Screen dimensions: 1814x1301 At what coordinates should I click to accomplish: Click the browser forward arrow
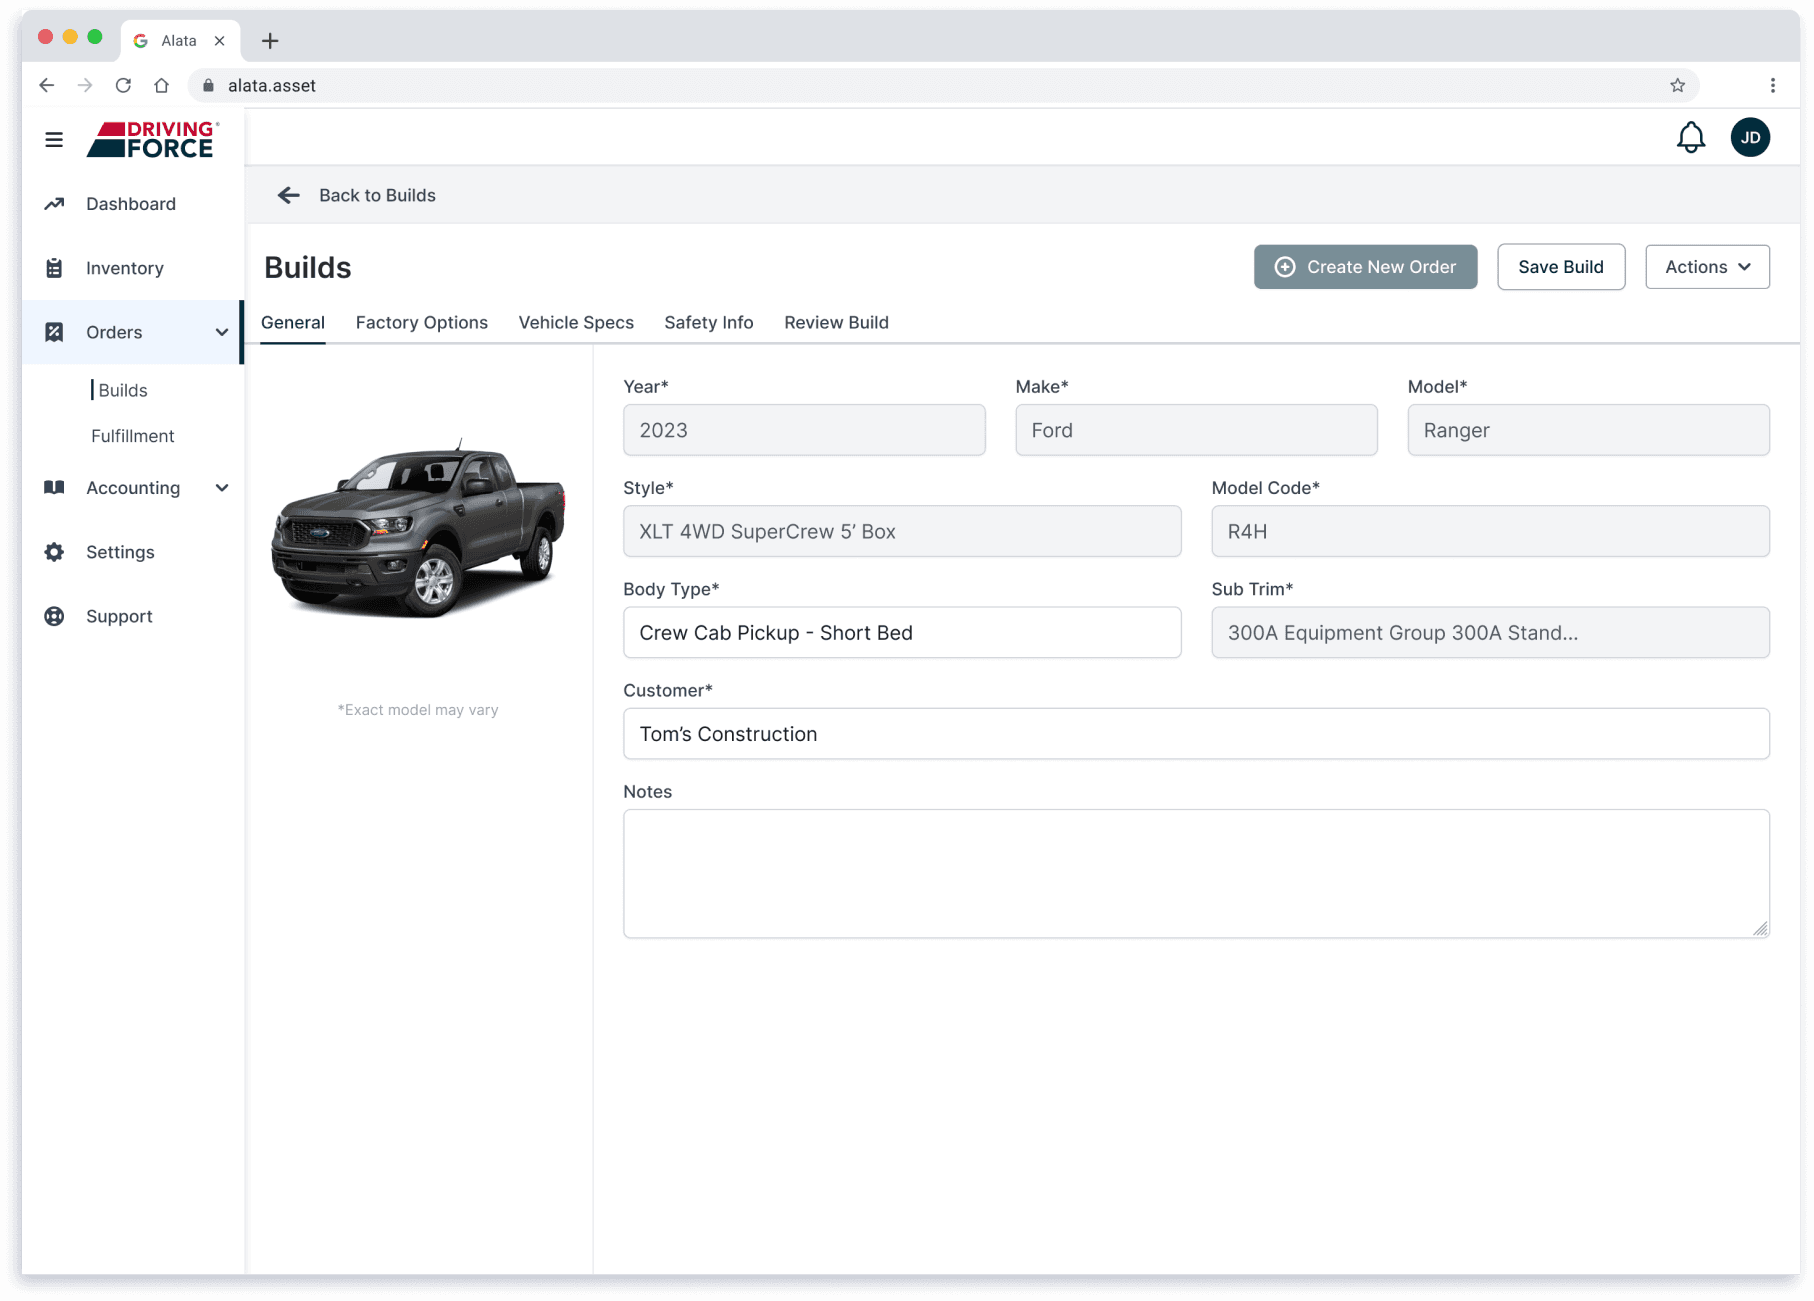point(85,85)
